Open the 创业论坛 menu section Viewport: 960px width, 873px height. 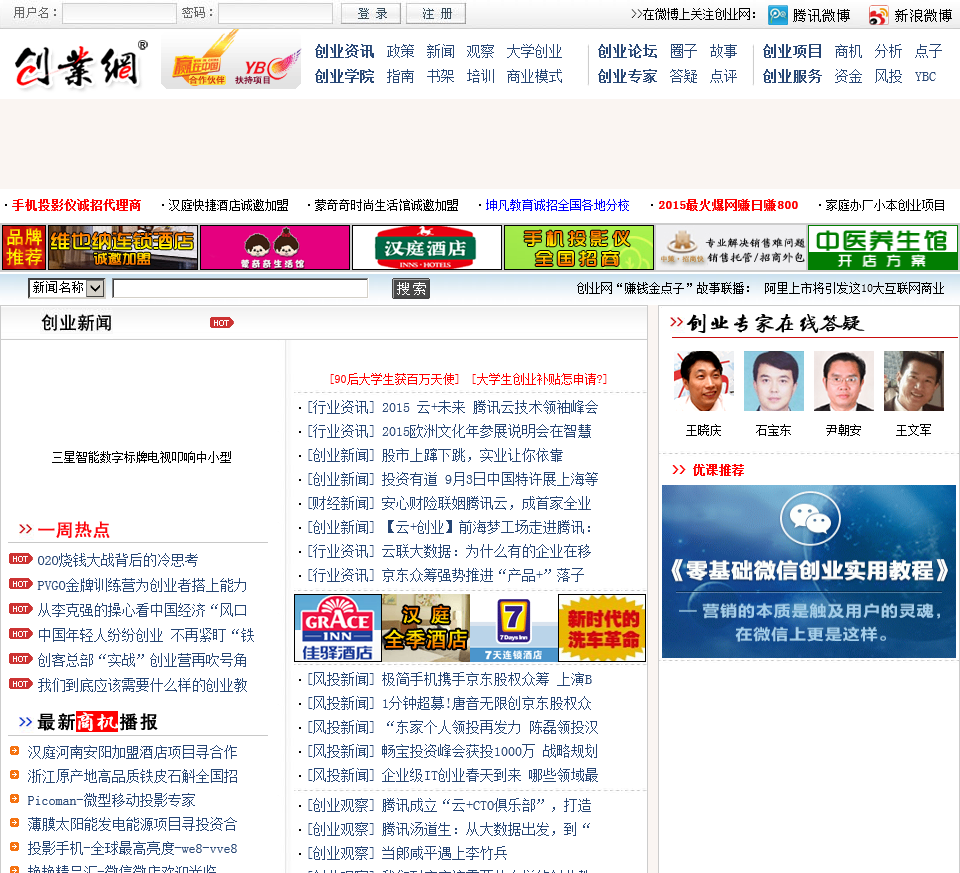coord(627,51)
